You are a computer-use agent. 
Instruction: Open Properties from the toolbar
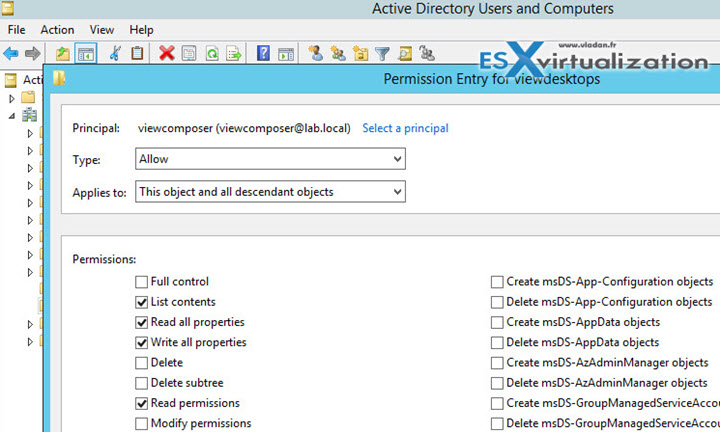189,53
